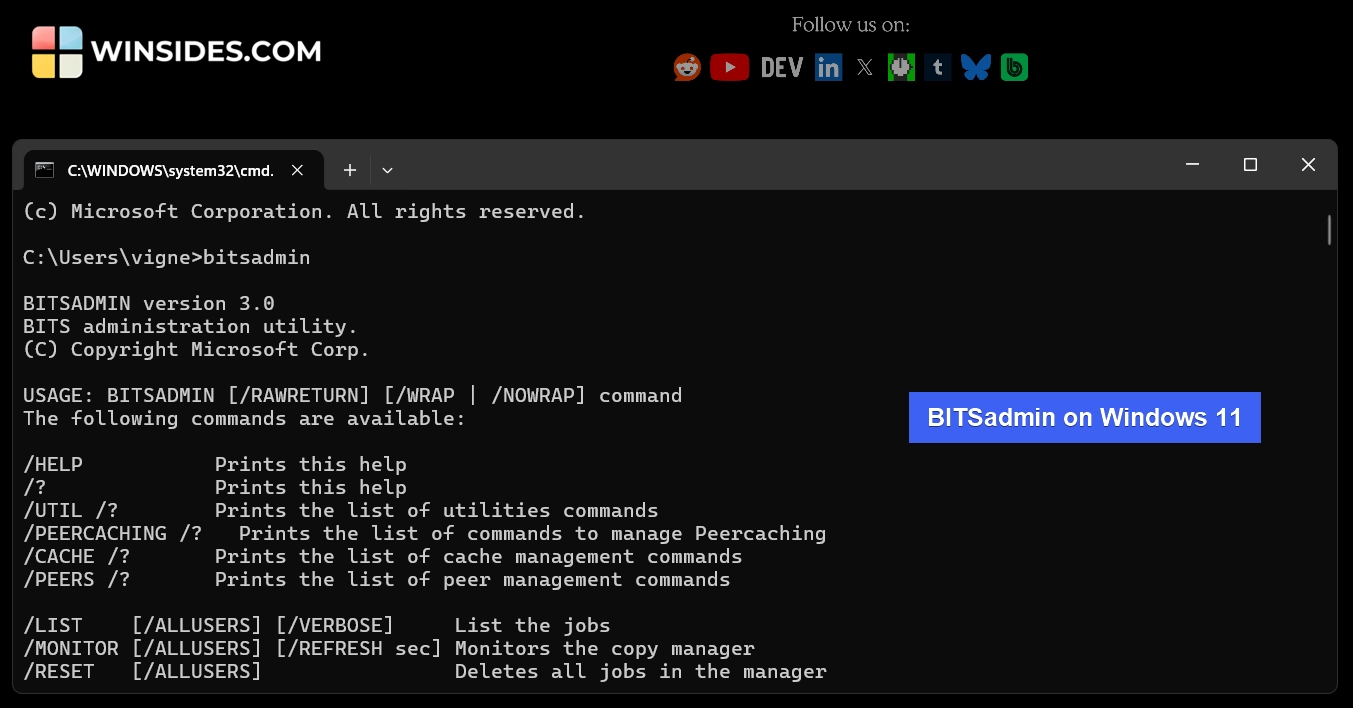Maximize the terminal window
The image size is (1353, 708).
(x=1250, y=165)
